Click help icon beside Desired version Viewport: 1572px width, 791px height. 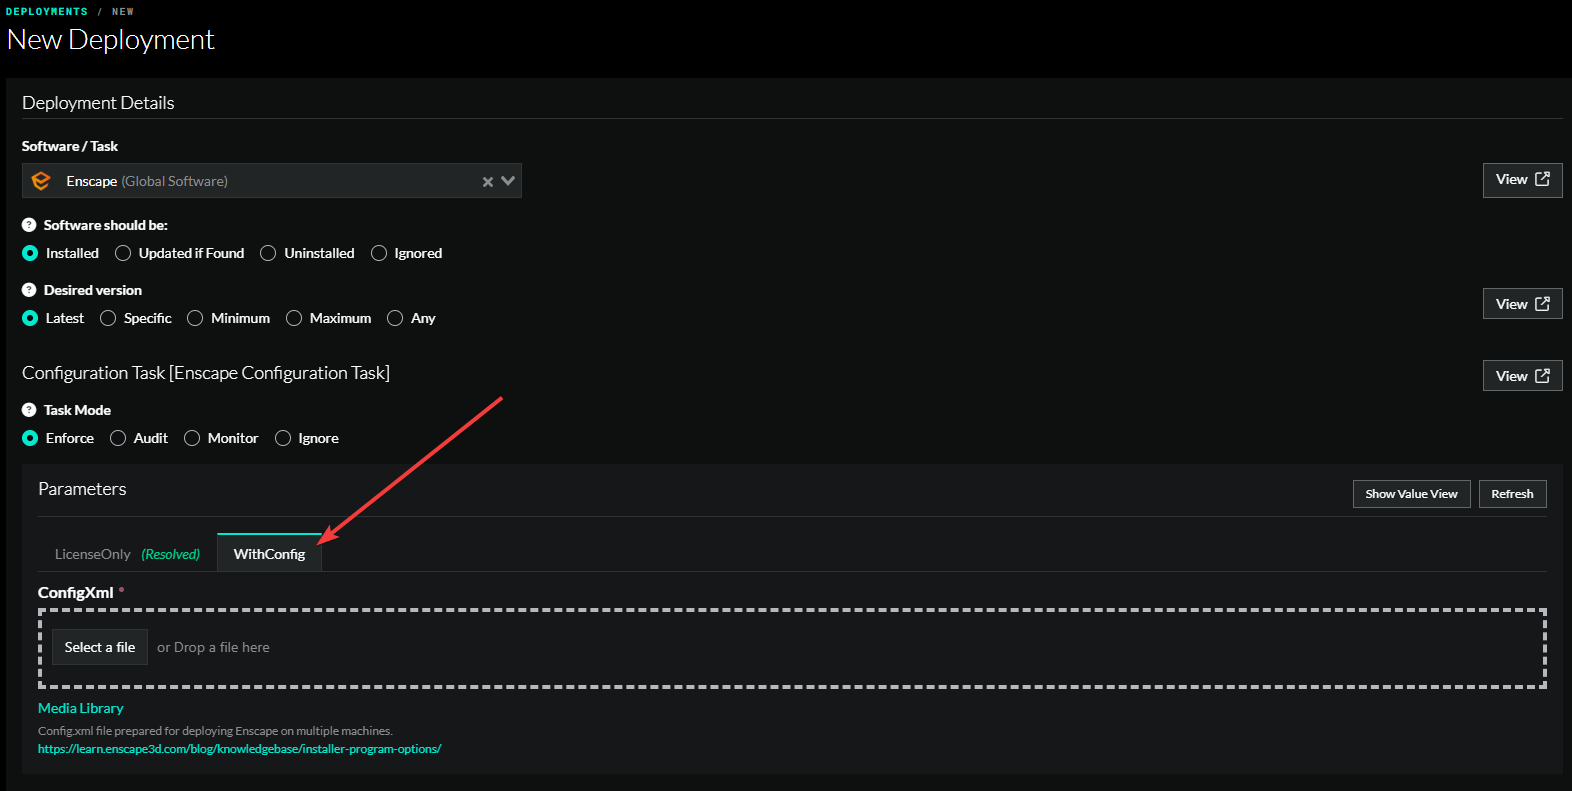click(29, 290)
